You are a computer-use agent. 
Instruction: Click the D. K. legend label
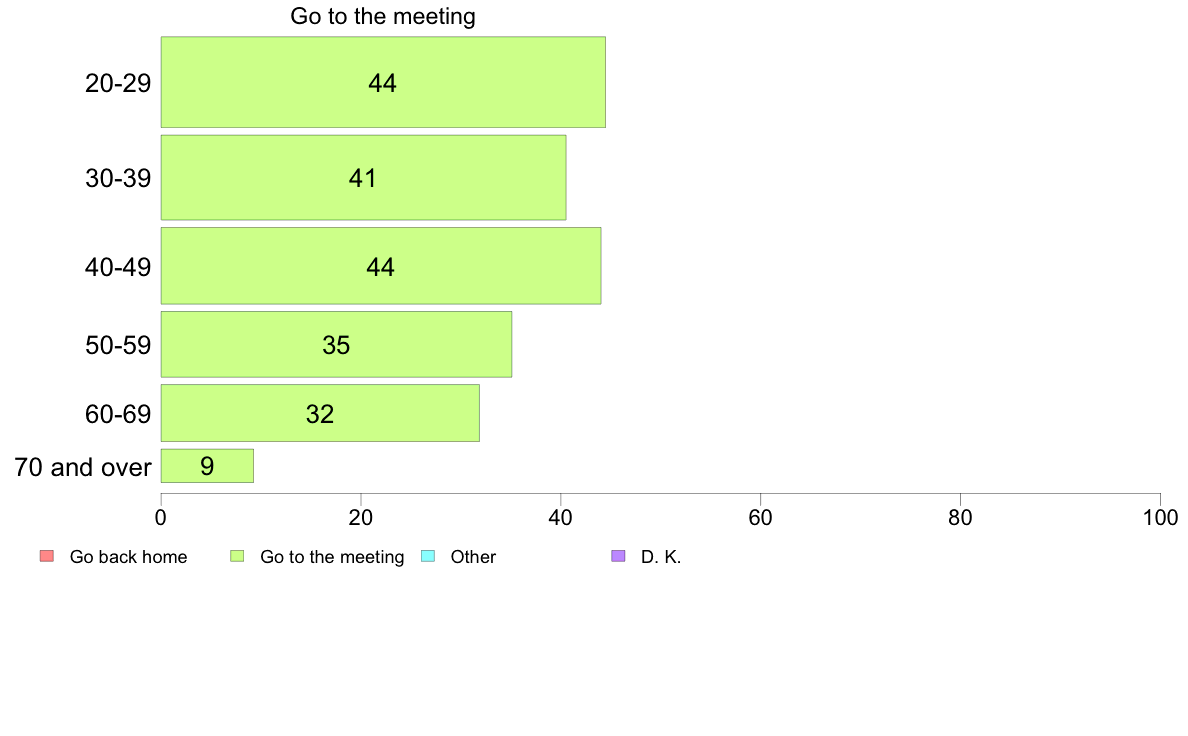tap(661, 557)
